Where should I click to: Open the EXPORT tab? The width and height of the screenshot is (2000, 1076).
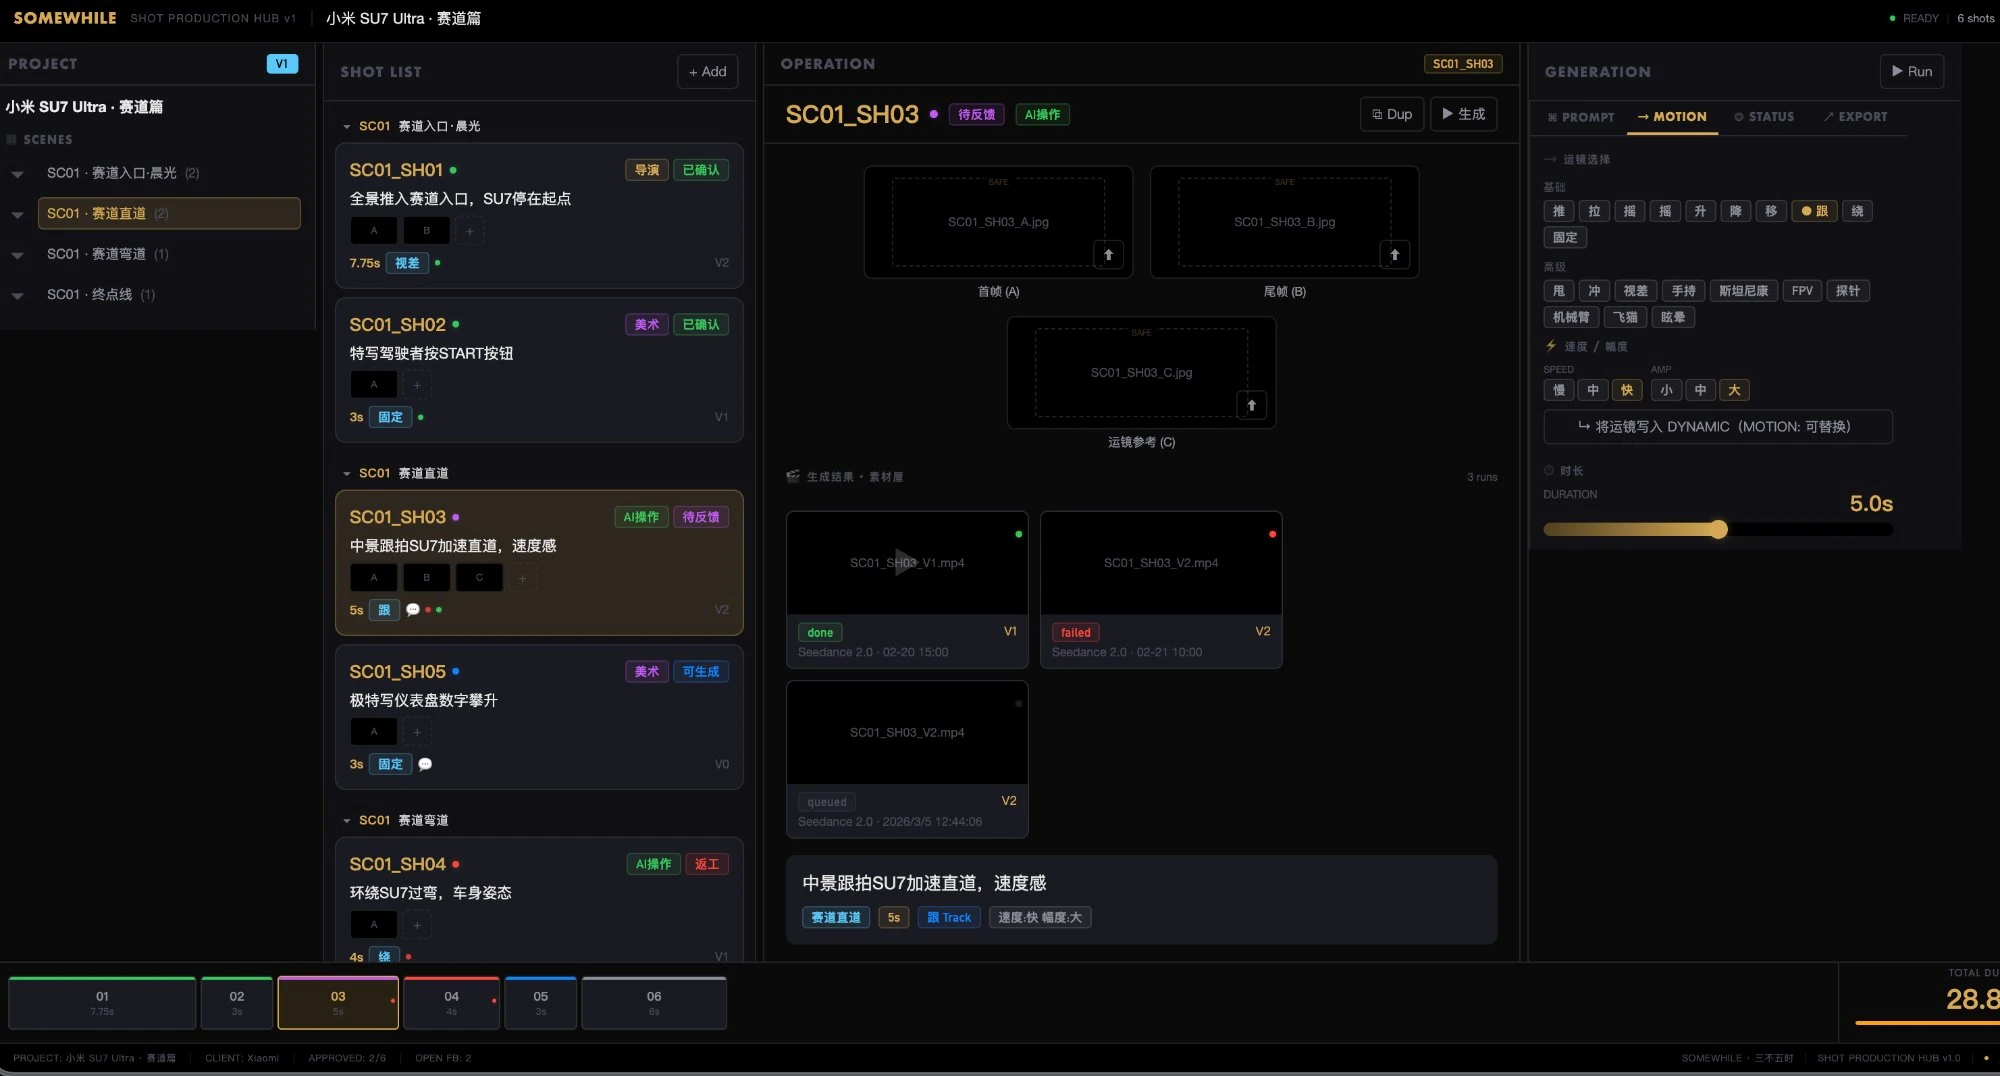1855,117
